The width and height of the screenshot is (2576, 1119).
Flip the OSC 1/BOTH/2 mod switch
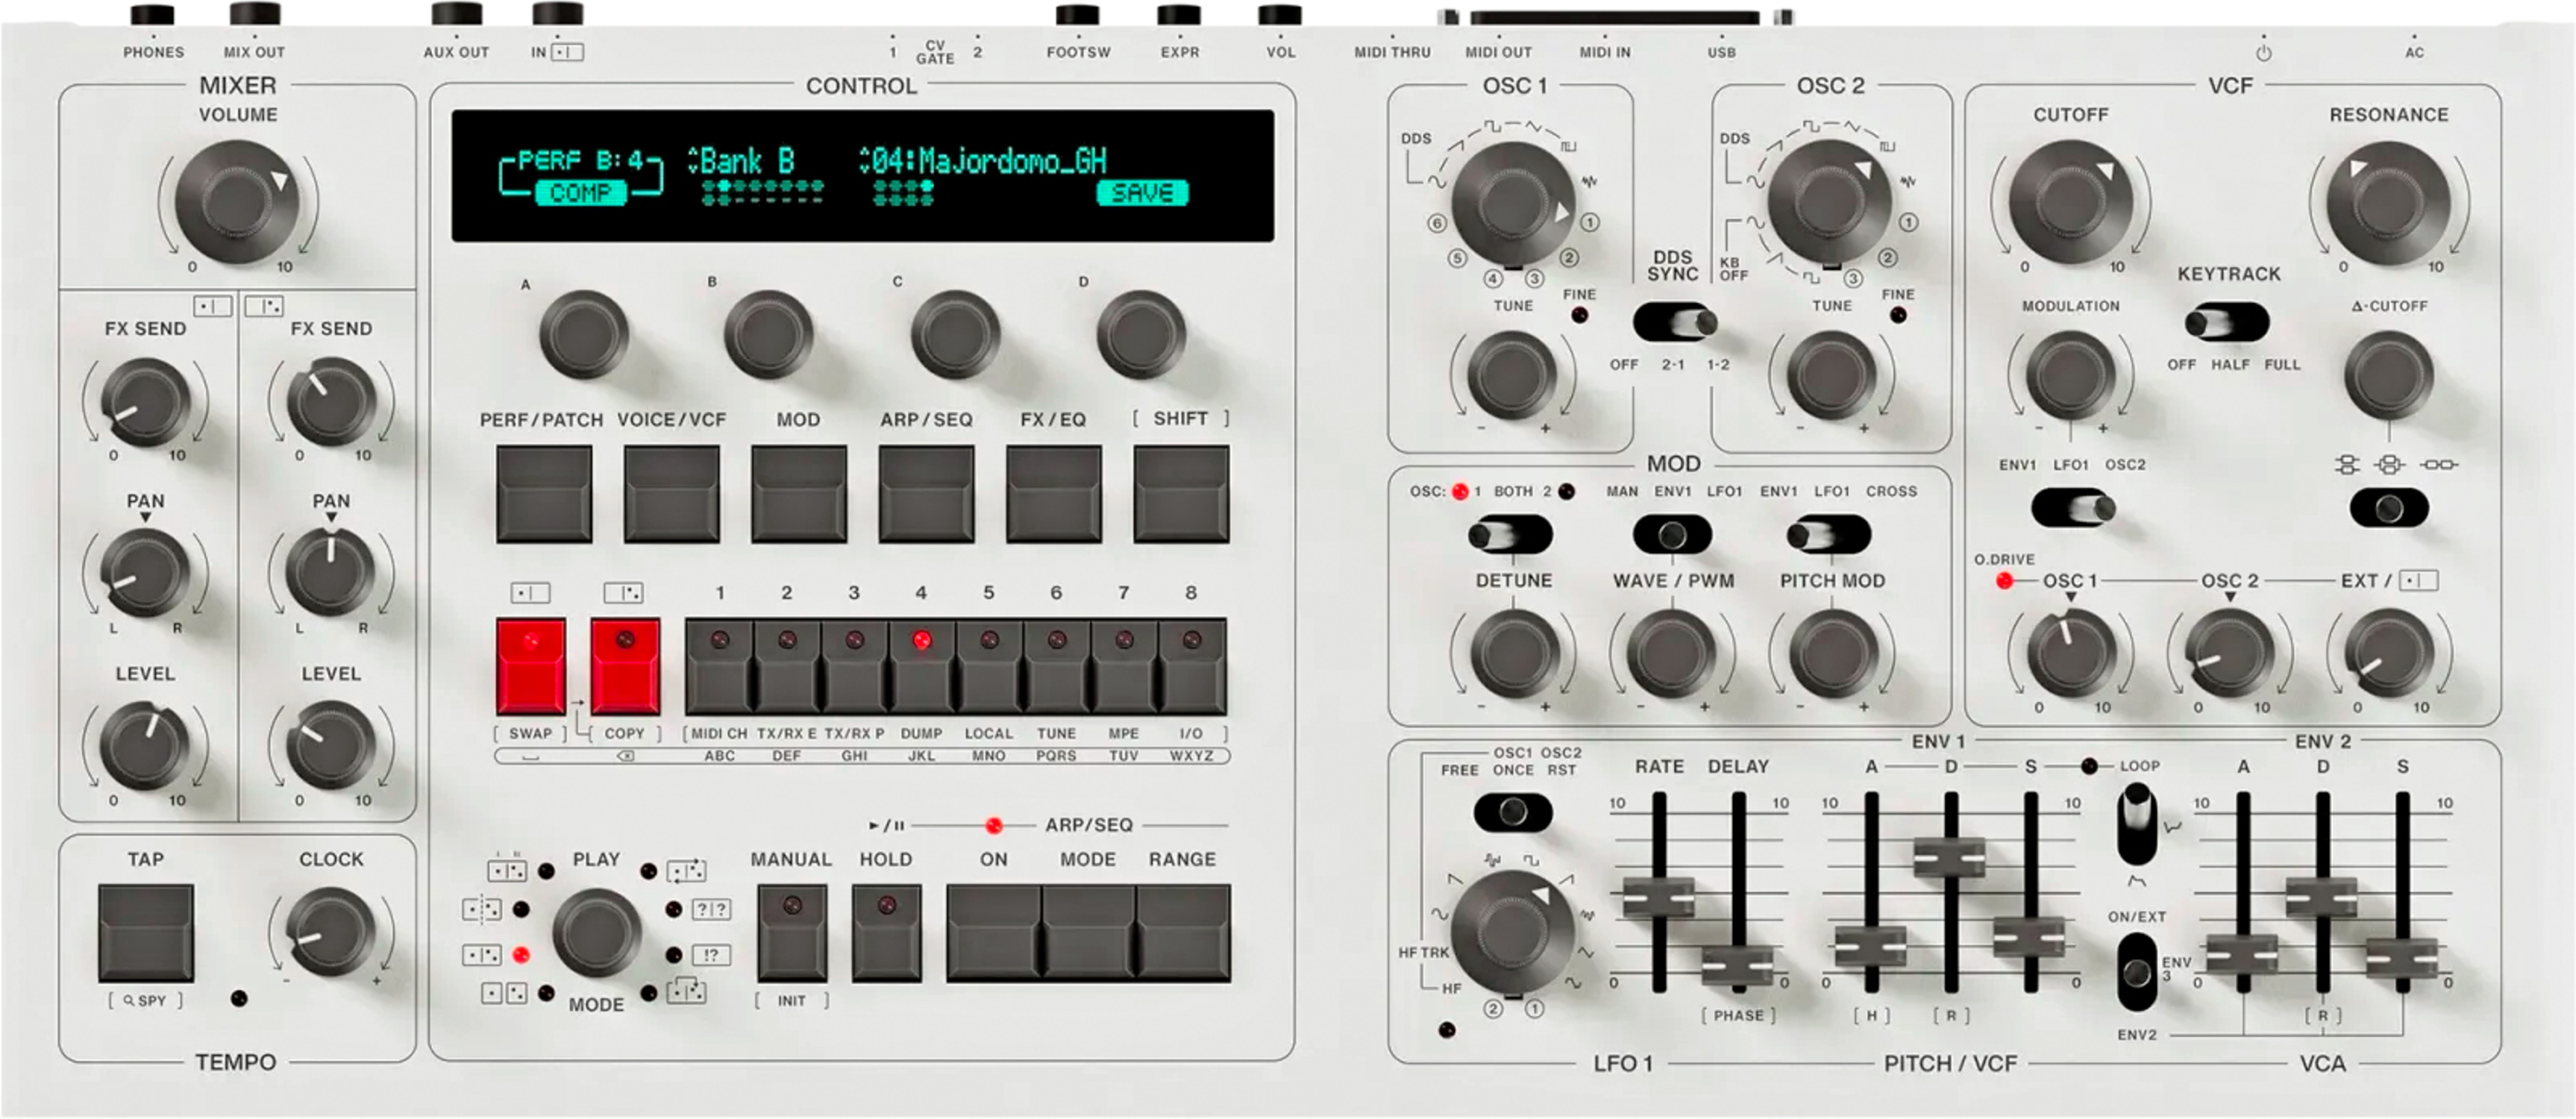click(x=1510, y=535)
